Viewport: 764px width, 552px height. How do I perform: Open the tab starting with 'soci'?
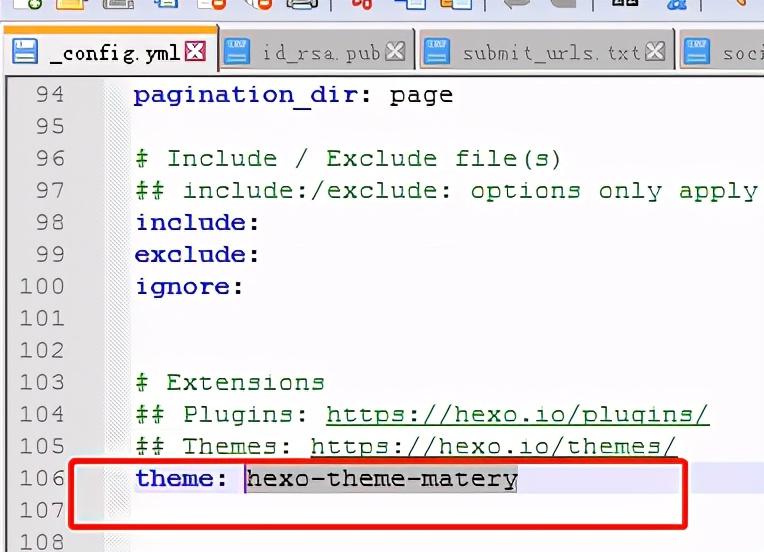[x=722, y=51]
